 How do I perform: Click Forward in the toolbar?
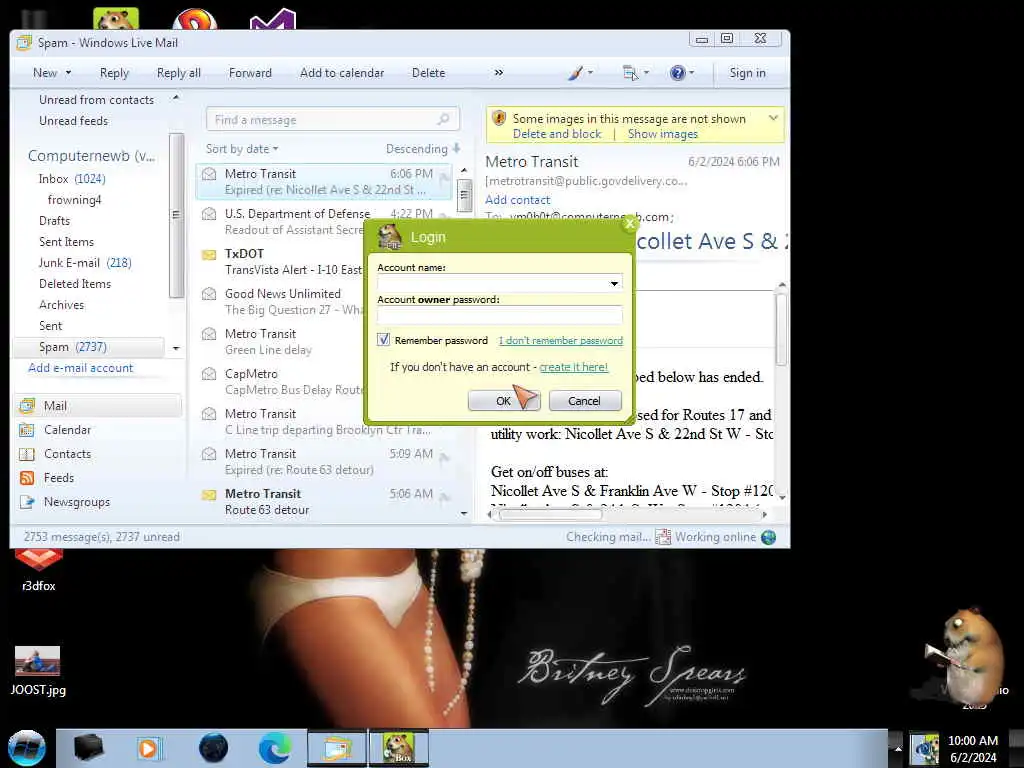coord(250,73)
